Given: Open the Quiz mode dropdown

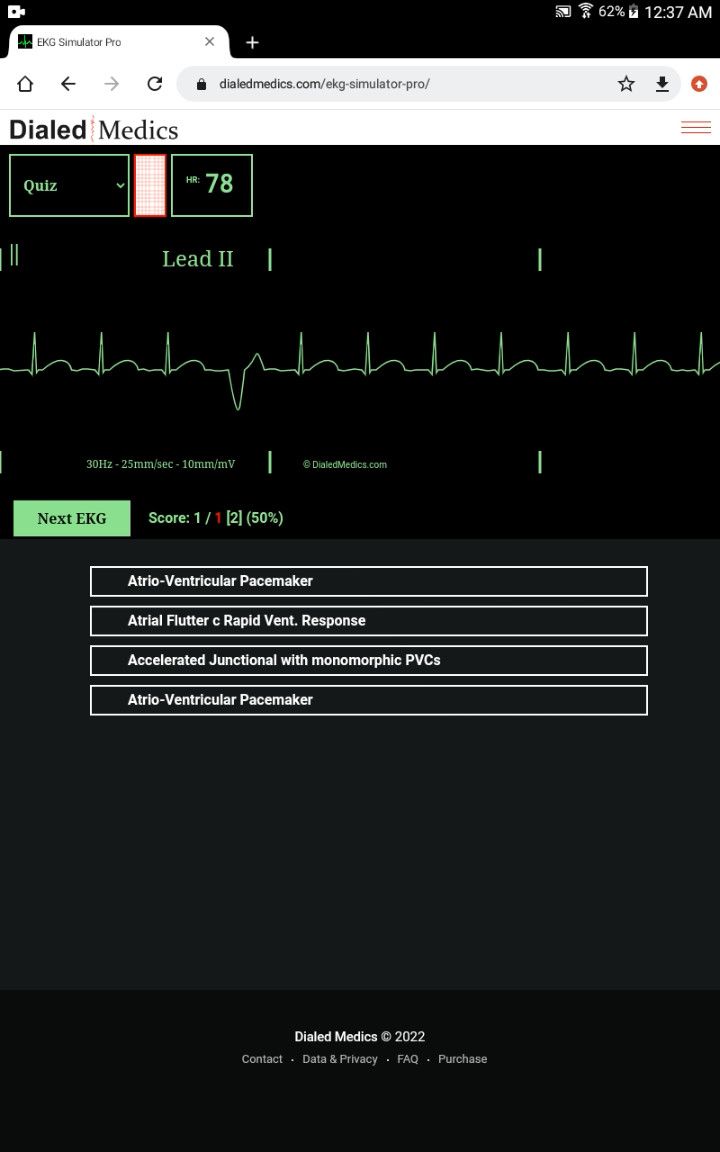Looking at the screenshot, I should pos(69,185).
